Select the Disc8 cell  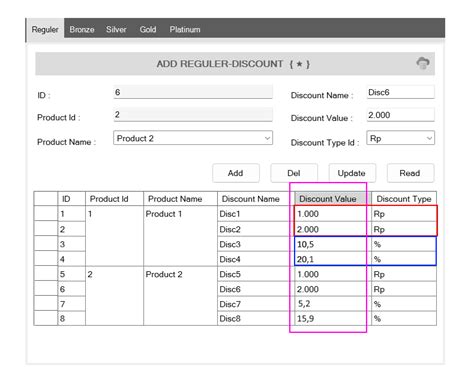pos(256,318)
